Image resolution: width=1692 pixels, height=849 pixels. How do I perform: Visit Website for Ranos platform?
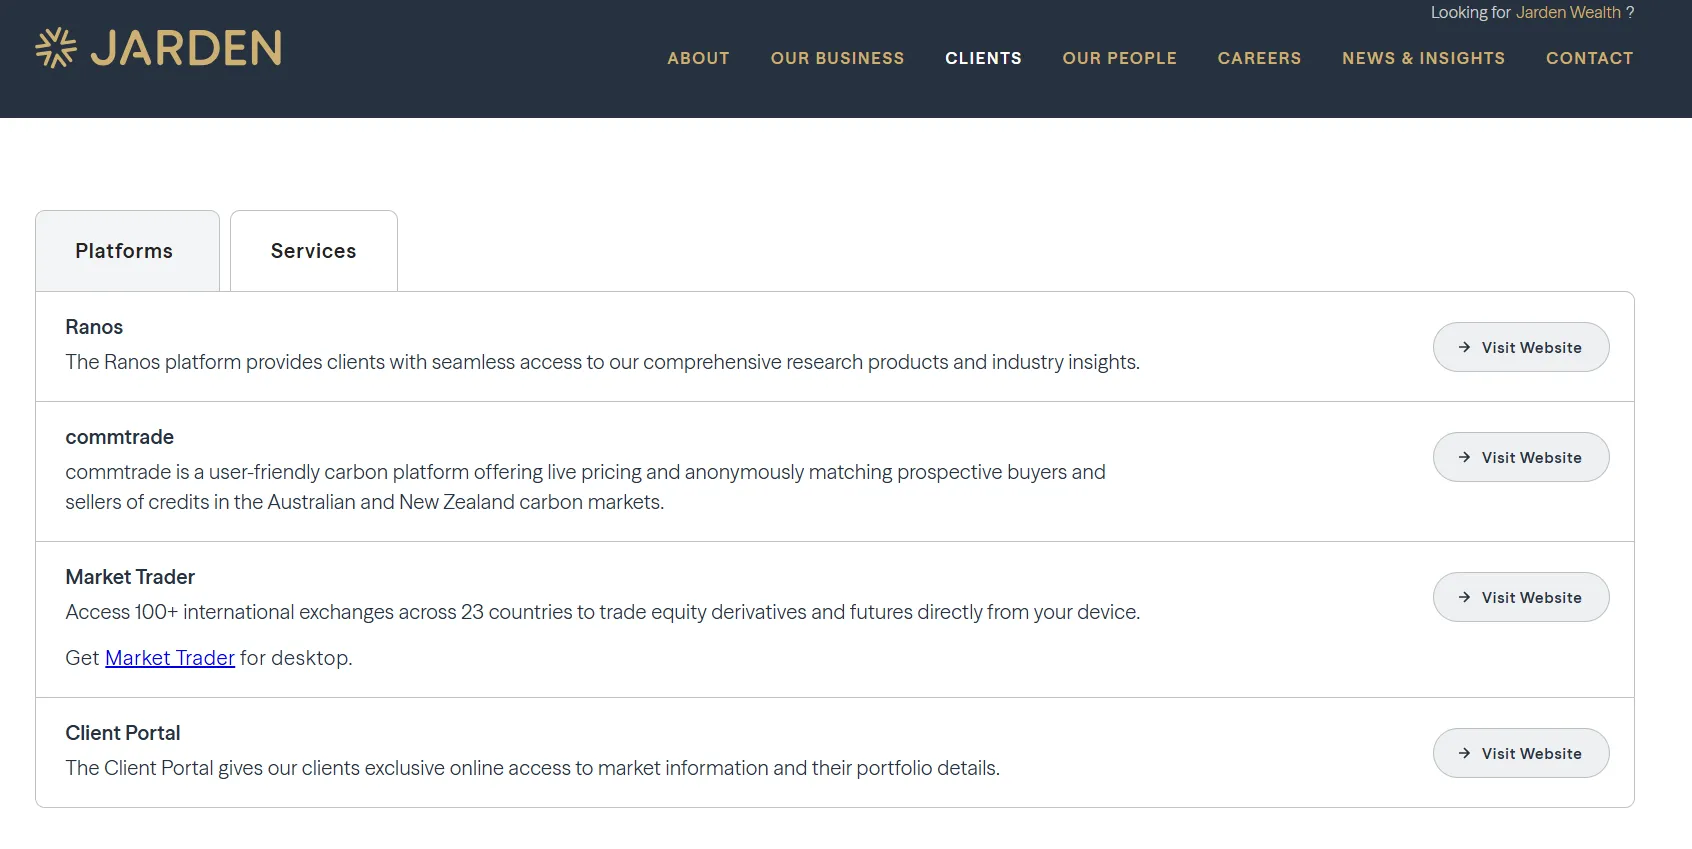click(x=1521, y=347)
